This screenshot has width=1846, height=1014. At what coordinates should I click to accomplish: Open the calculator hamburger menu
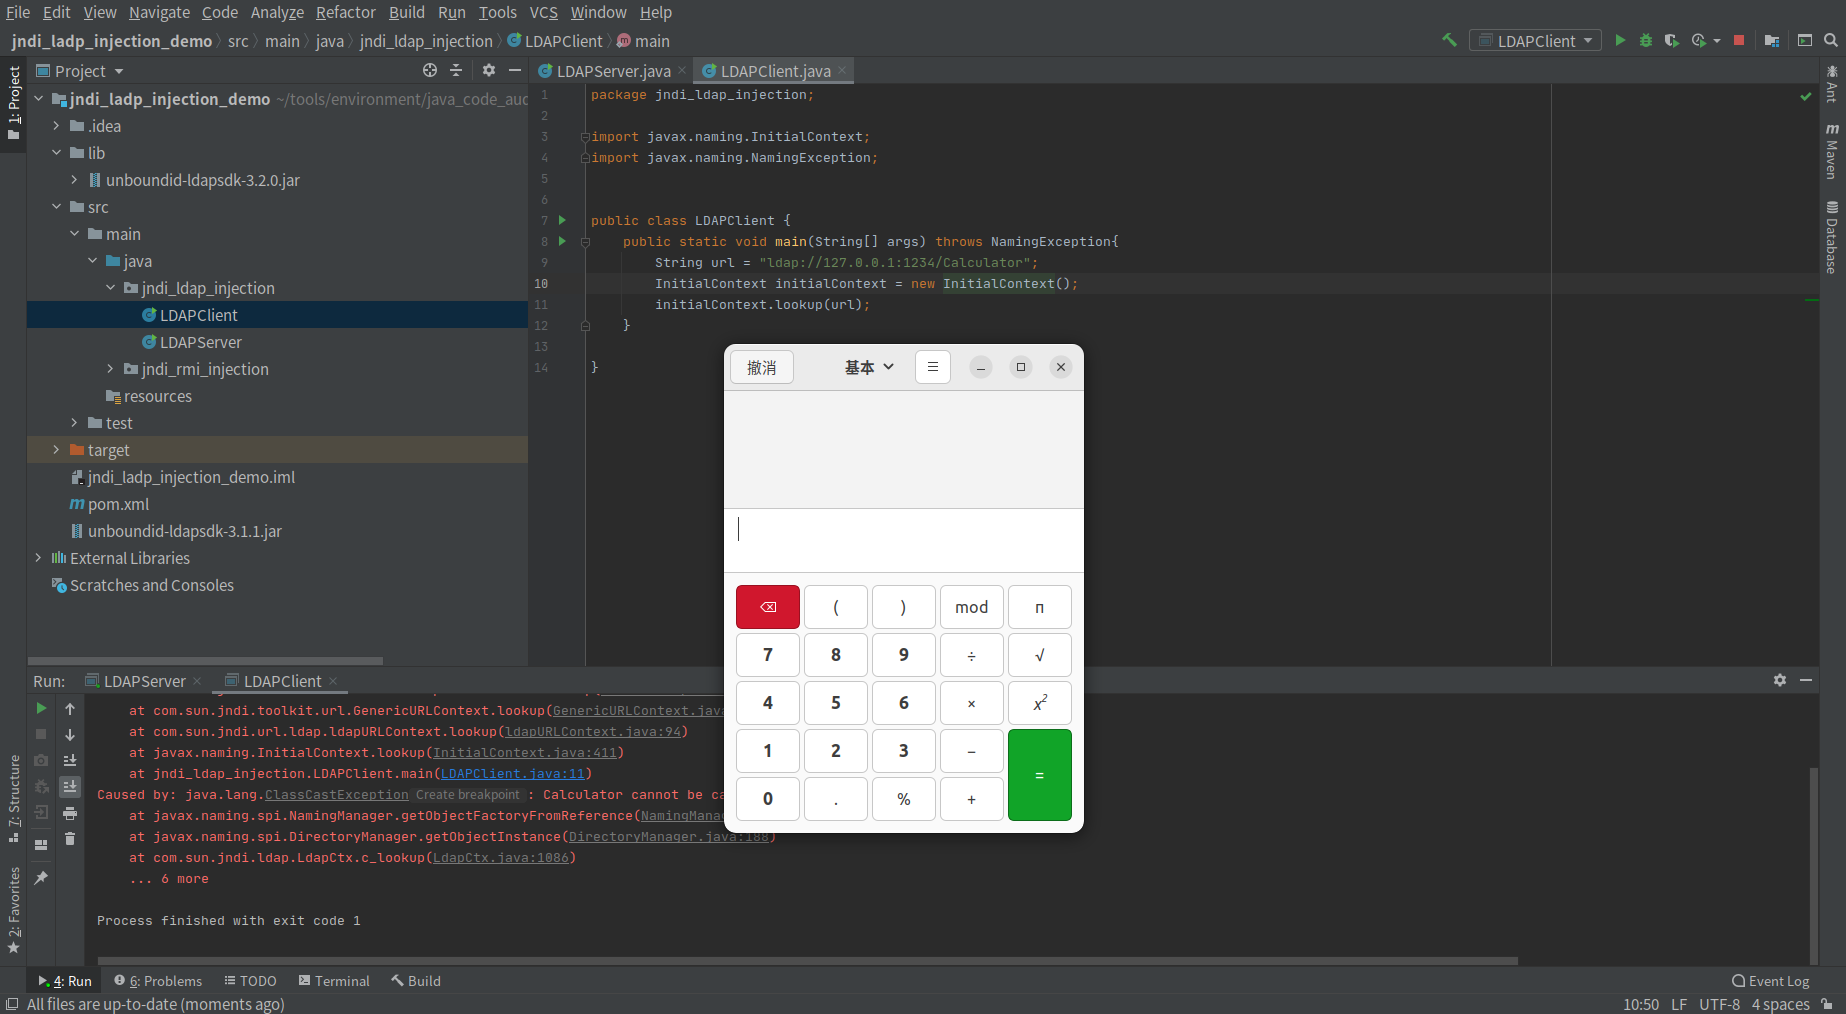tap(933, 367)
